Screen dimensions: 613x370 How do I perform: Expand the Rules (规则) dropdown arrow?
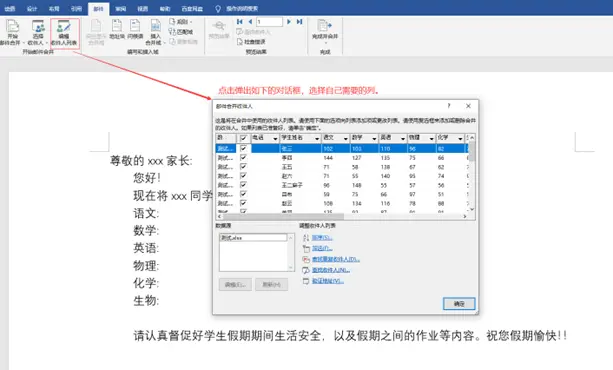(x=191, y=22)
